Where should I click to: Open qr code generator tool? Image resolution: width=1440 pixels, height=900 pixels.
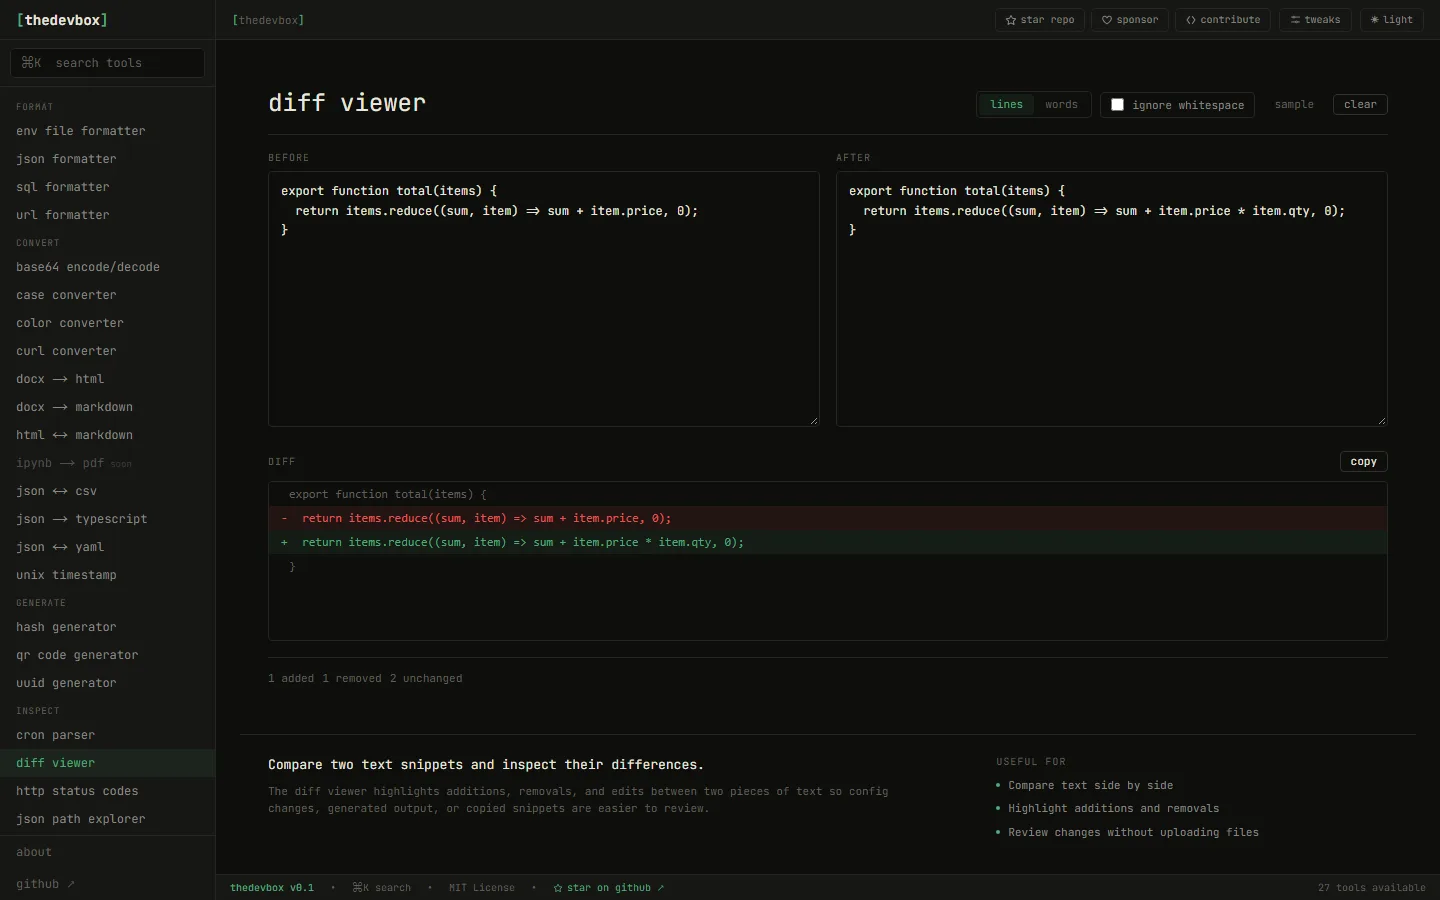point(107,655)
